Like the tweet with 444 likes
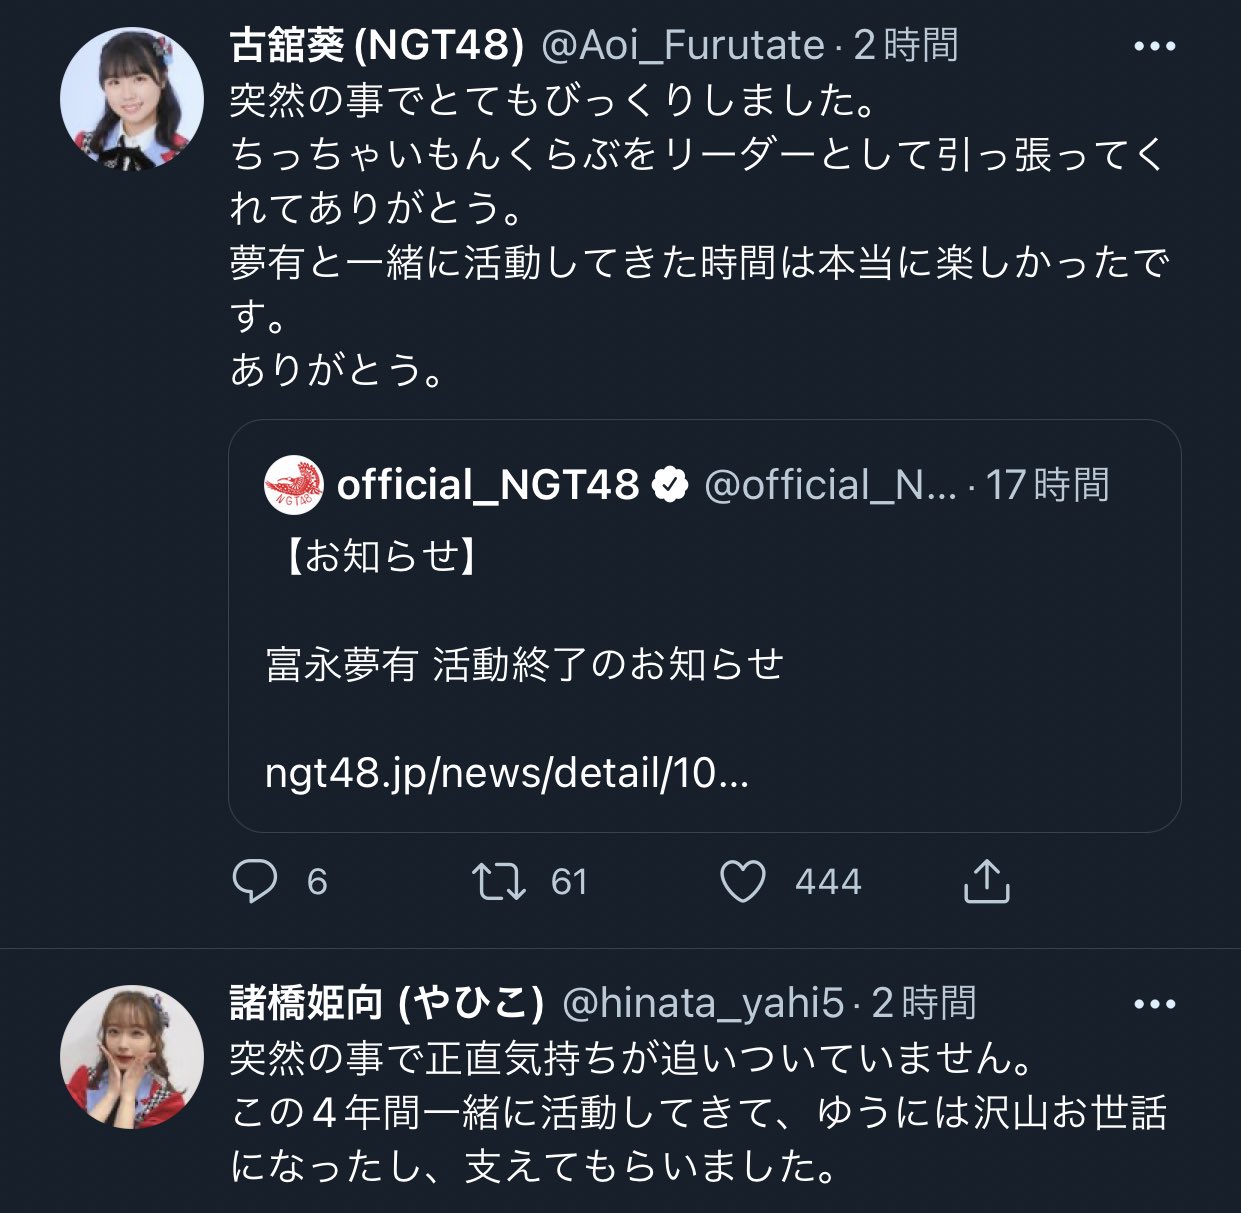Viewport: 1241px width, 1213px height. pyautogui.click(x=743, y=881)
